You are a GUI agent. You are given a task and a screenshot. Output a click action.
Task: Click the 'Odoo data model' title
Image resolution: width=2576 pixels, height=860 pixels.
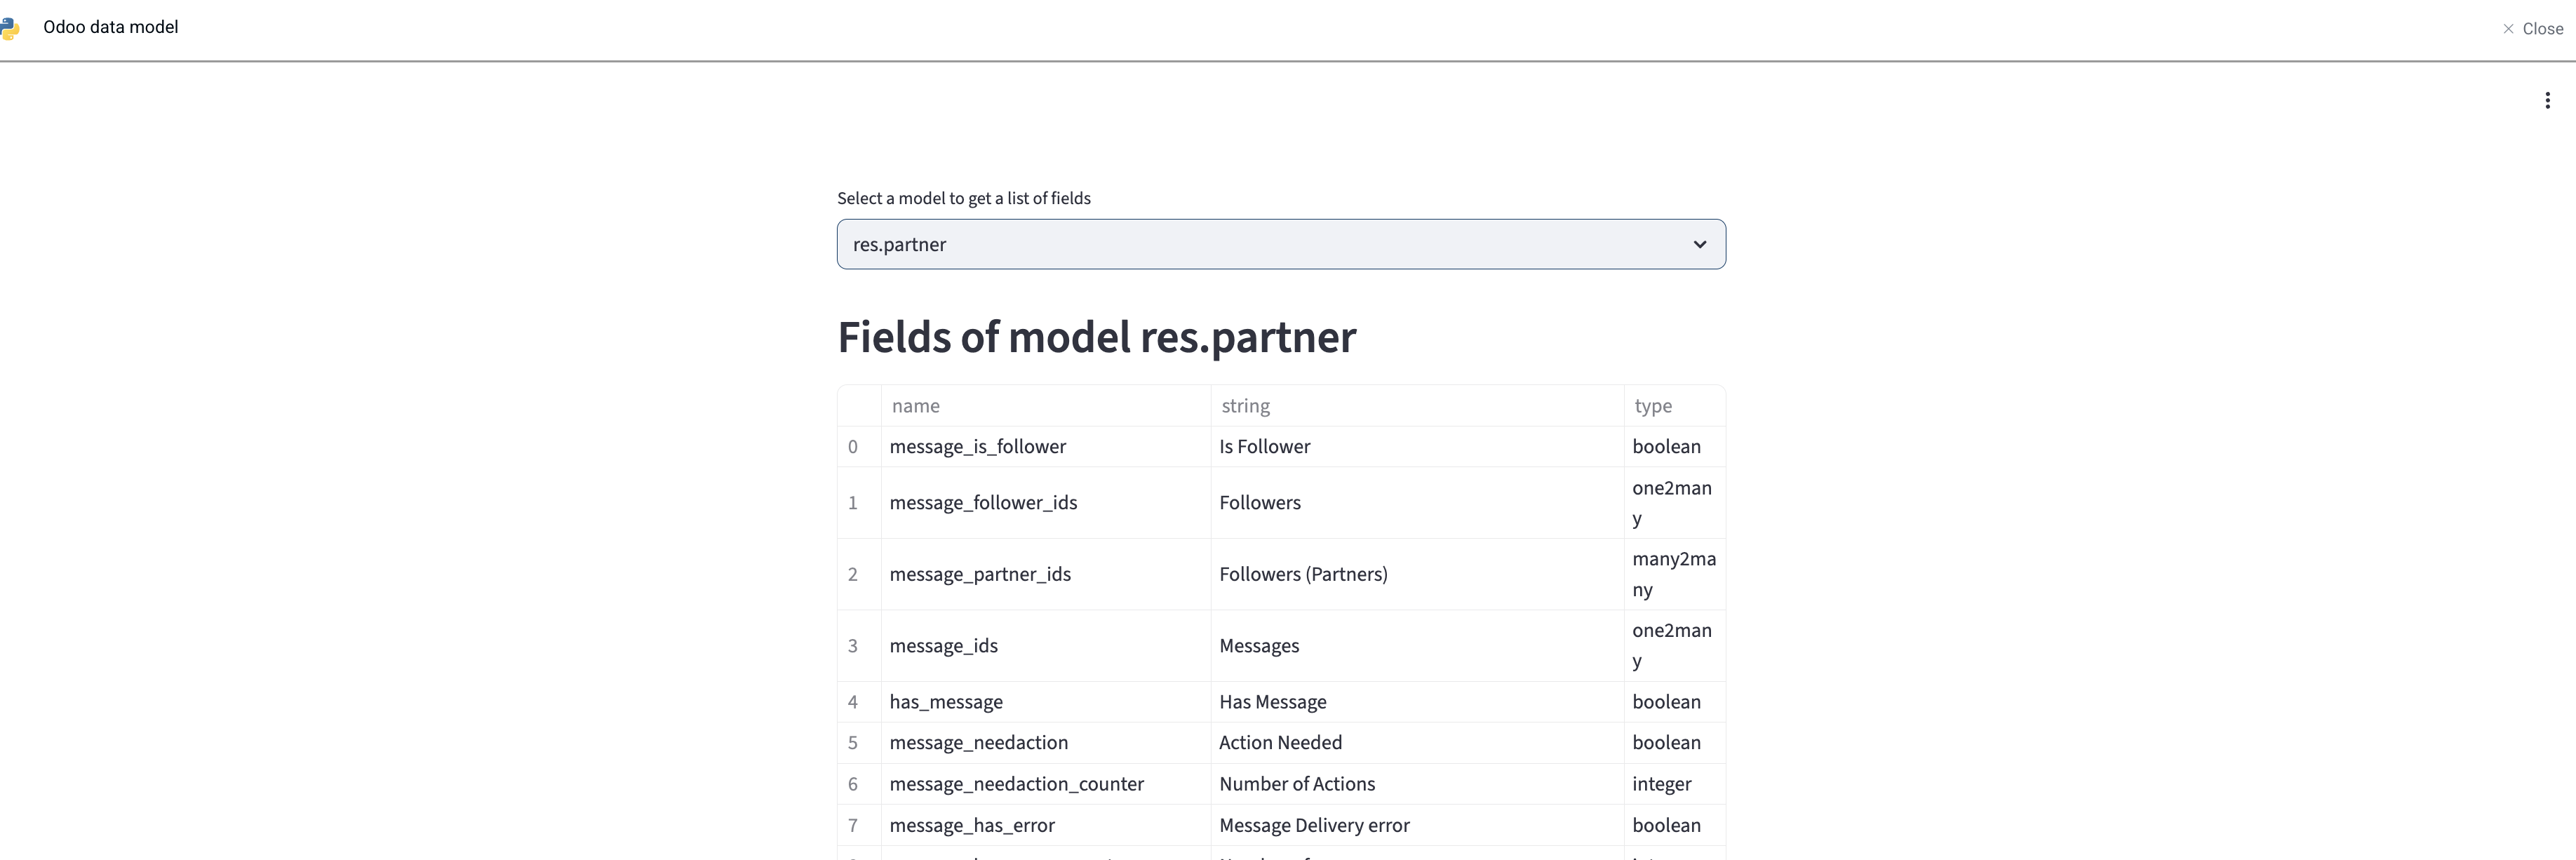pyautogui.click(x=111, y=27)
